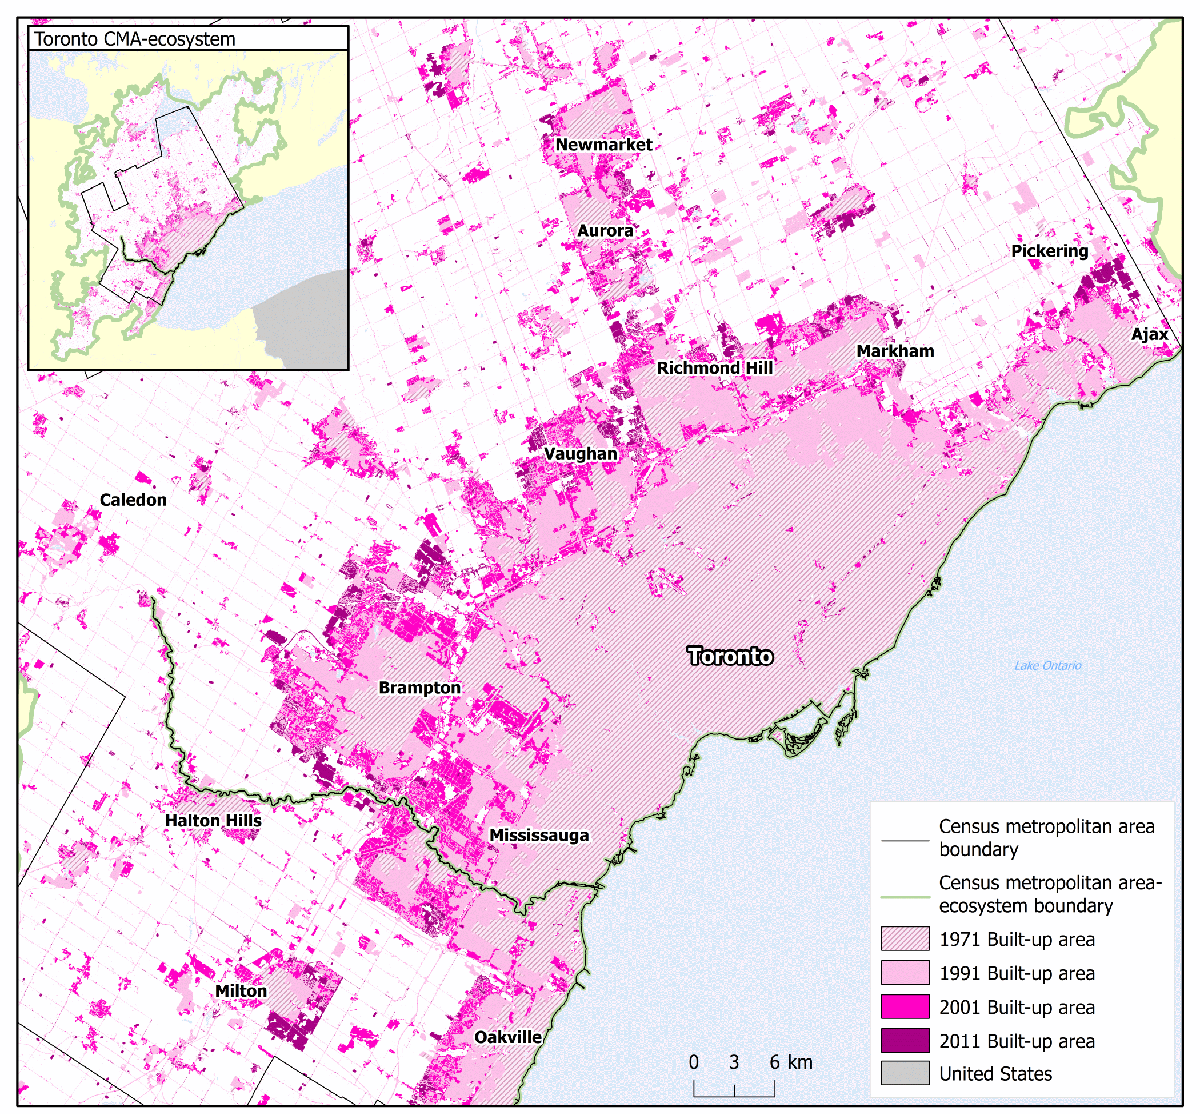Click the 2001 Built-up area magenta swatch
This screenshot has width=1200, height=1114.
click(x=905, y=1007)
